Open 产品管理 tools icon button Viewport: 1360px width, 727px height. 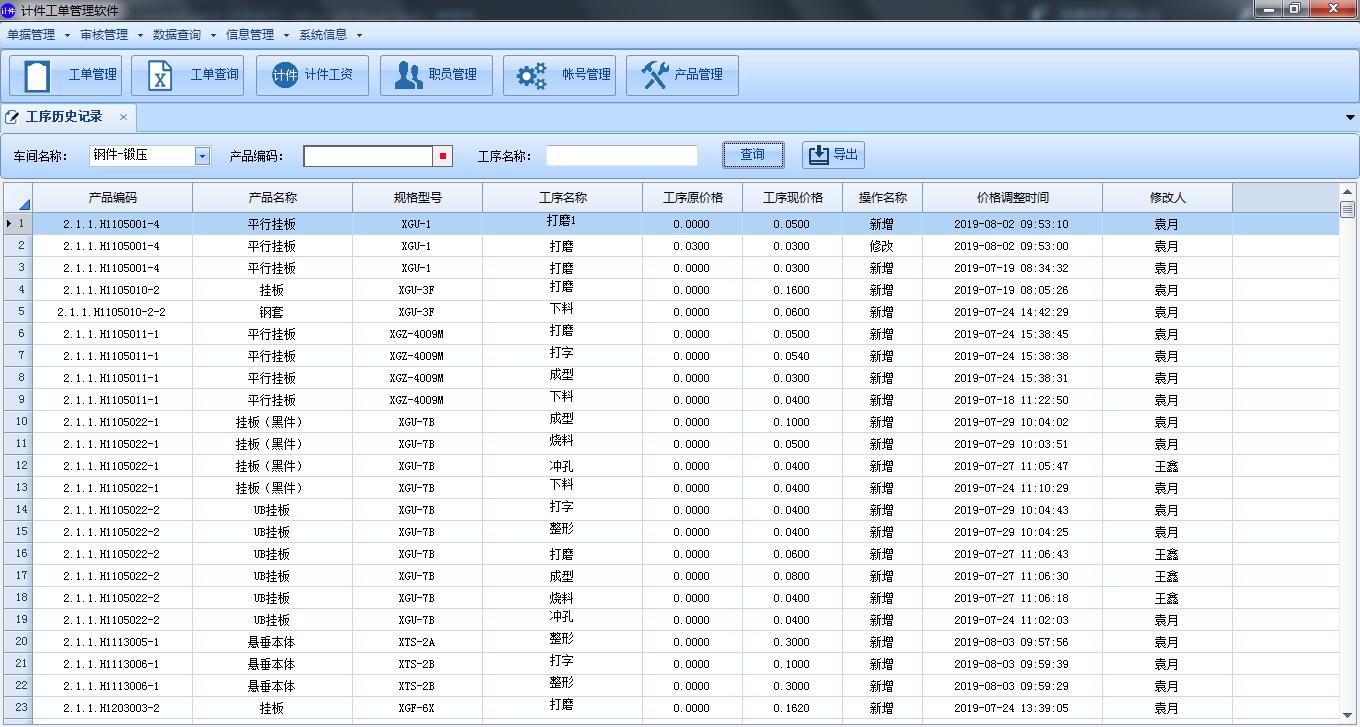point(682,75)
